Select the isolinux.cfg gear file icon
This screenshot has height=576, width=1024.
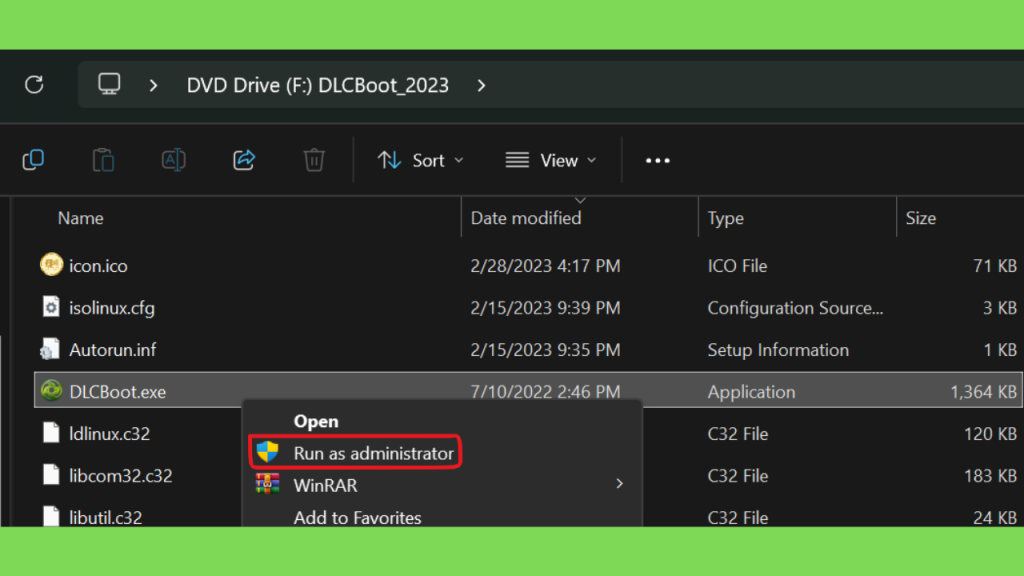(x=51, y=307)
